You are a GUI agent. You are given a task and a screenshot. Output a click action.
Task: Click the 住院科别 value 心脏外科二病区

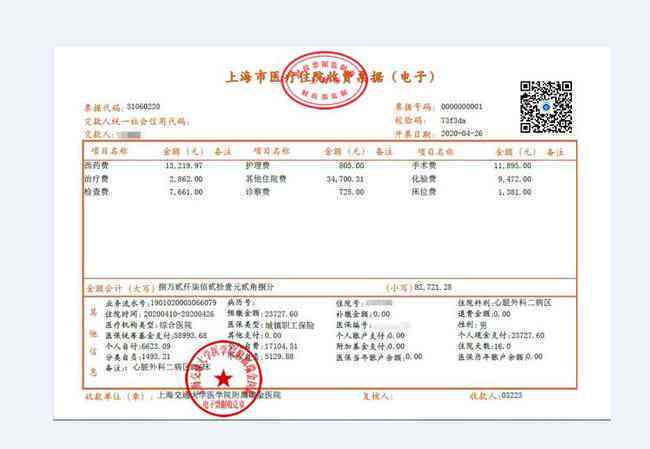(523, 303)
